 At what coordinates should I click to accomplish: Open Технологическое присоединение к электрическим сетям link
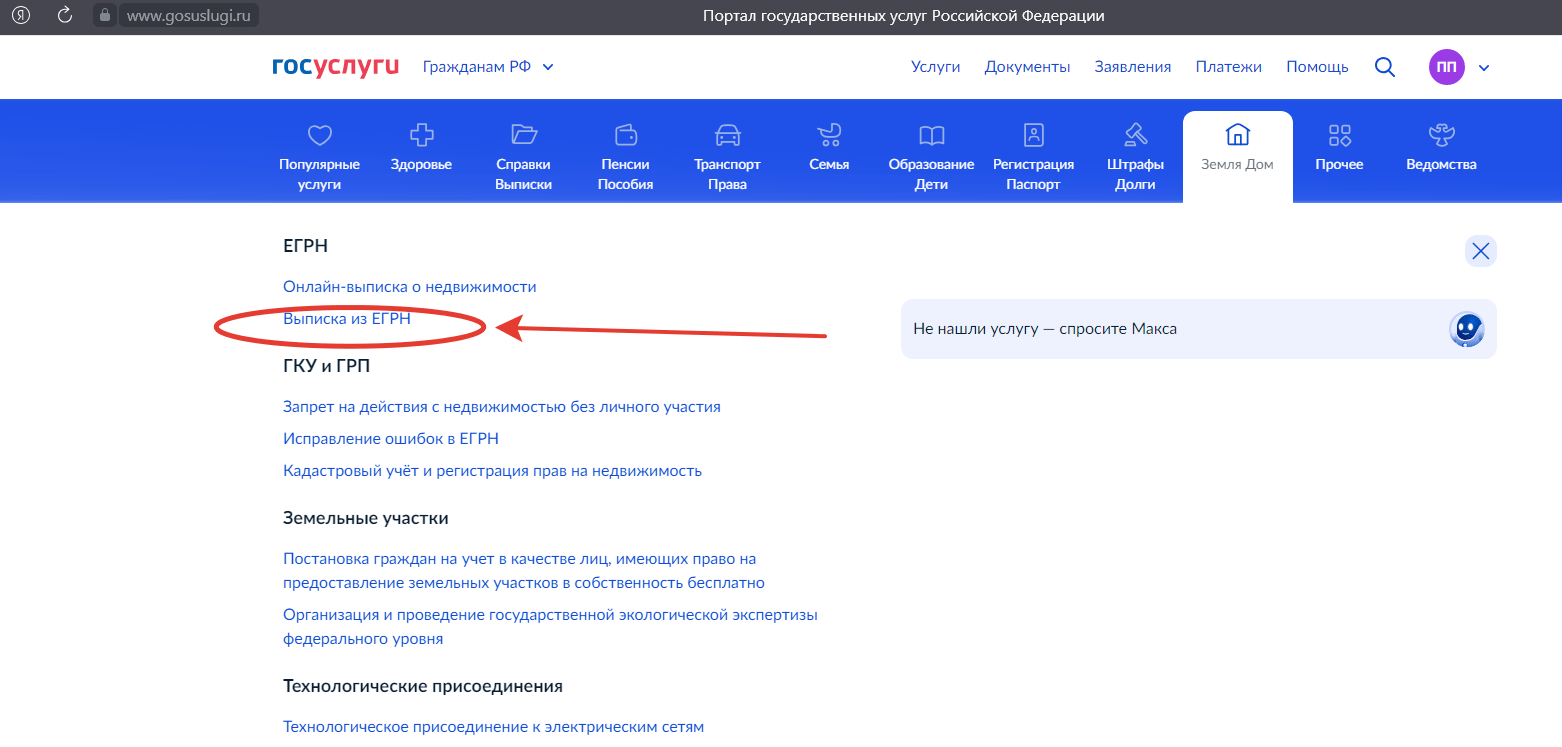click(494, 727)
